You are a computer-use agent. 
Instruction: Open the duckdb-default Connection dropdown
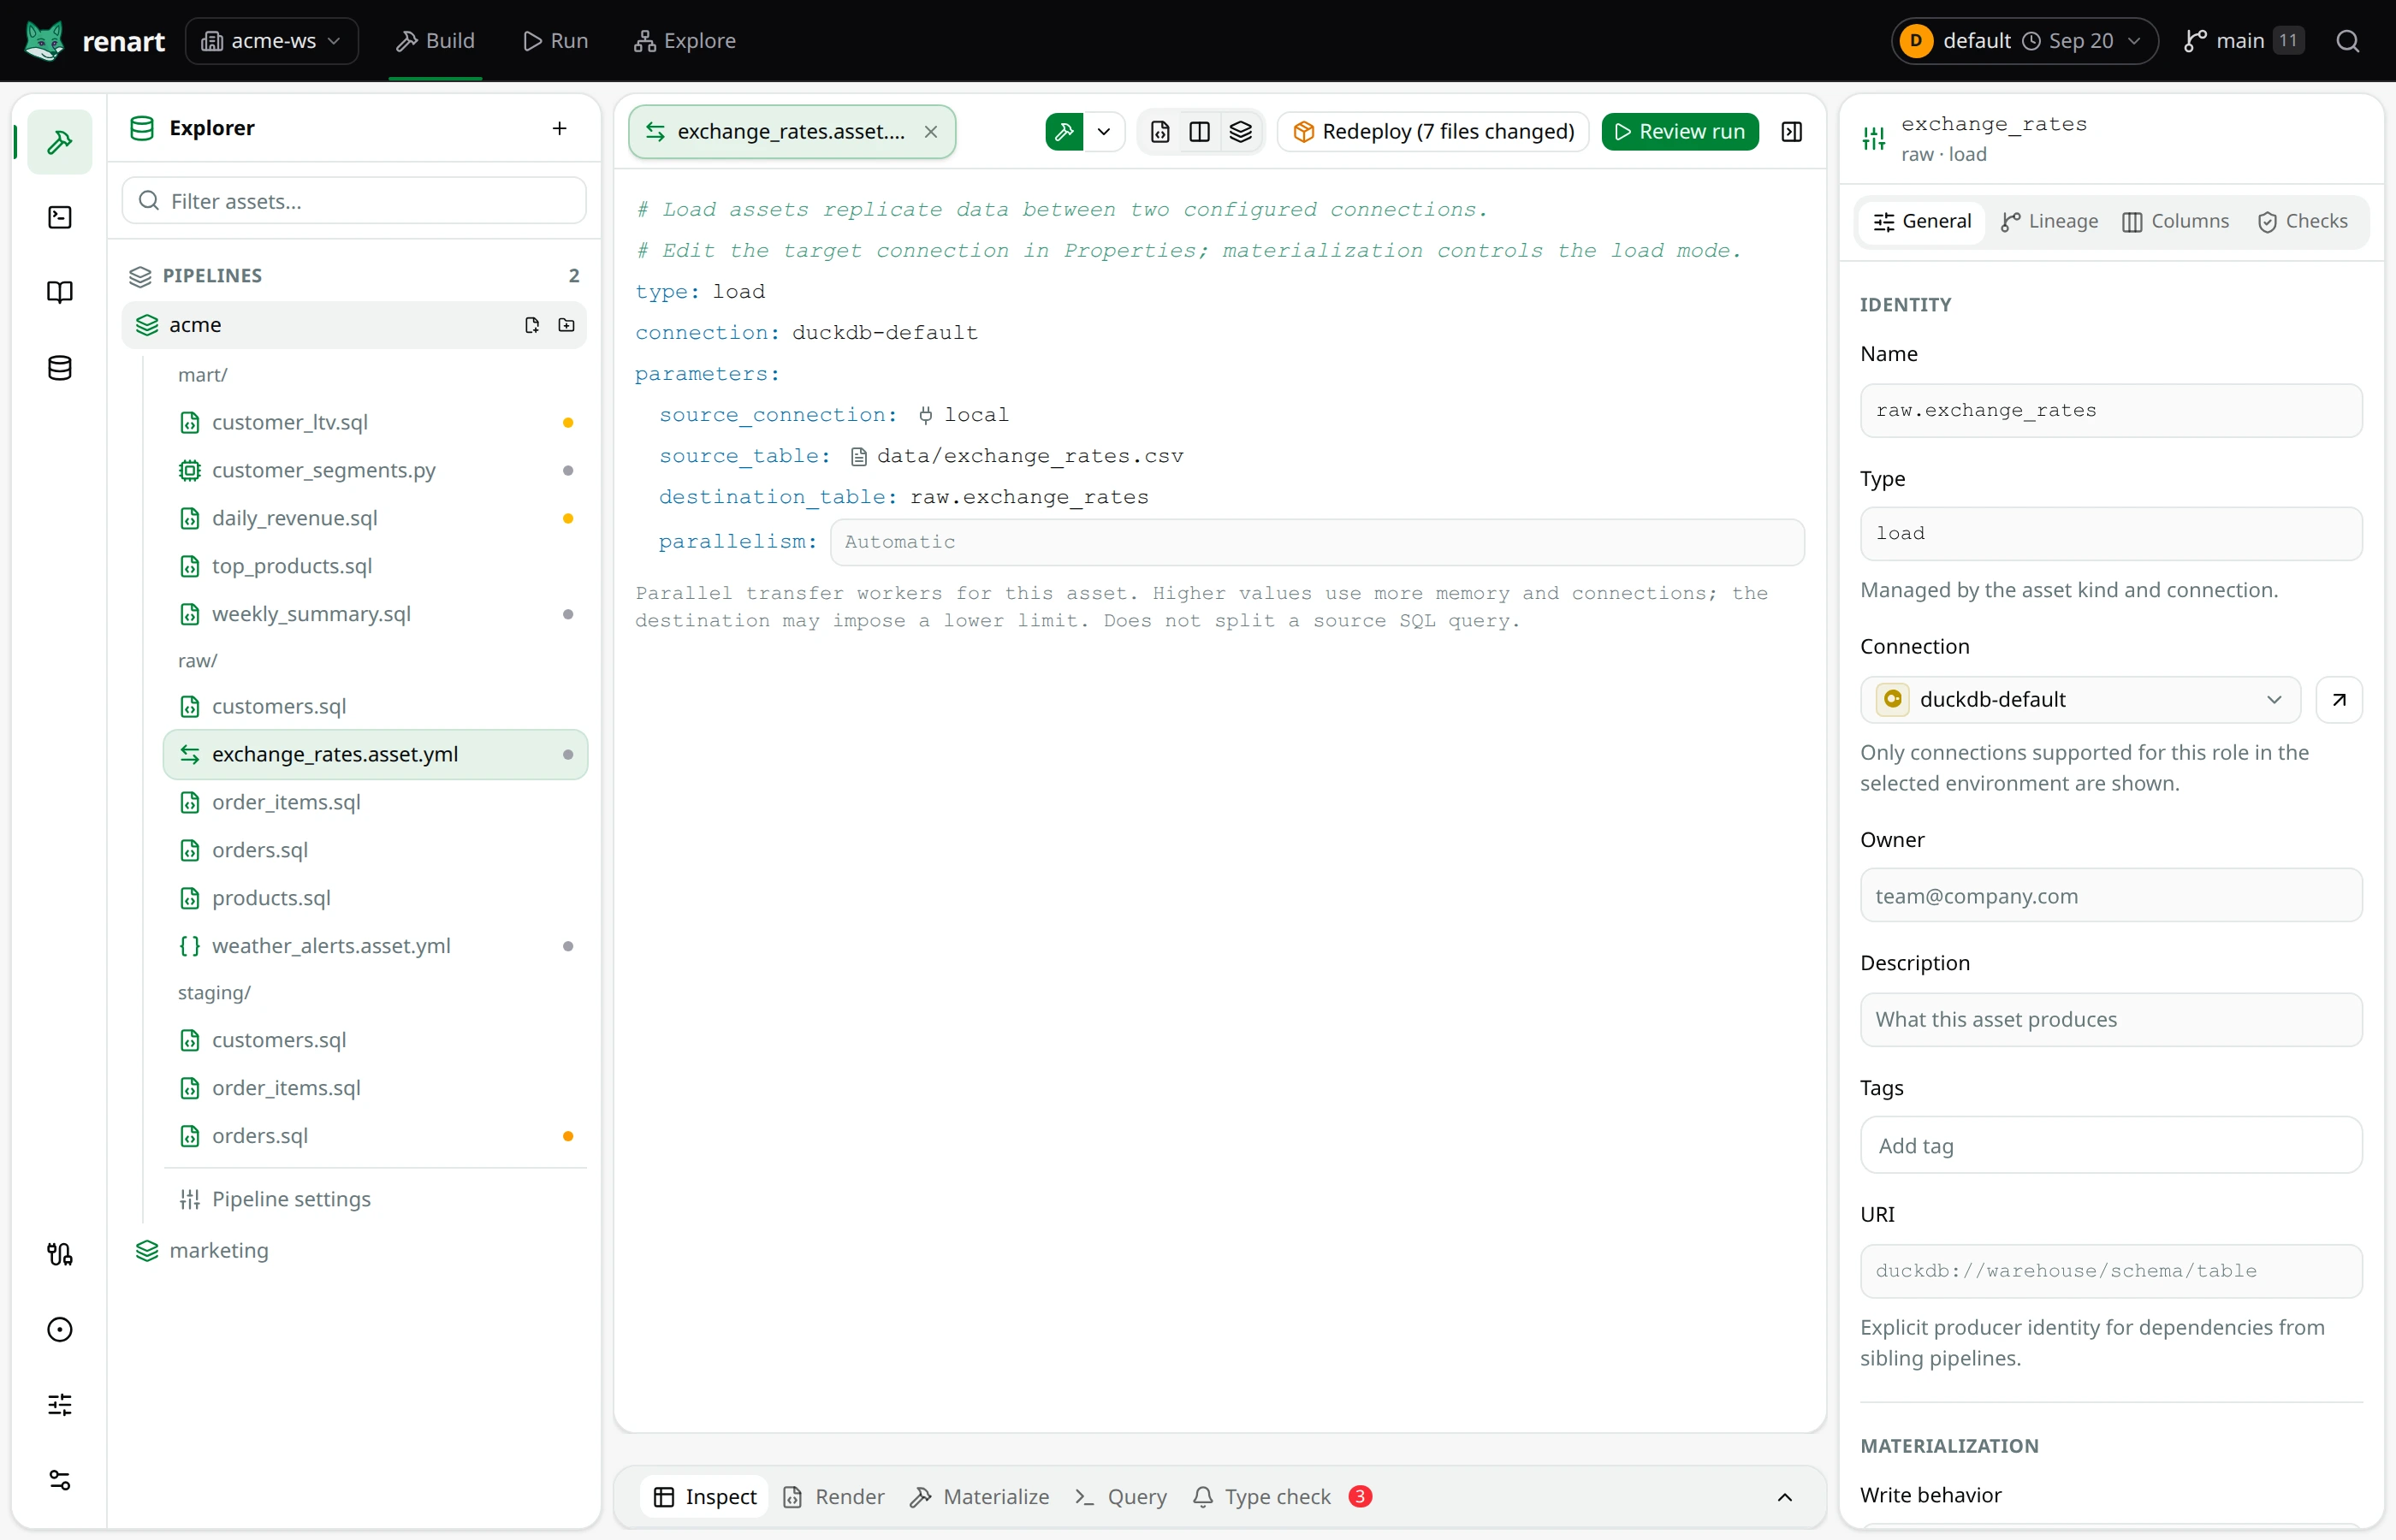click(2079, 700)
